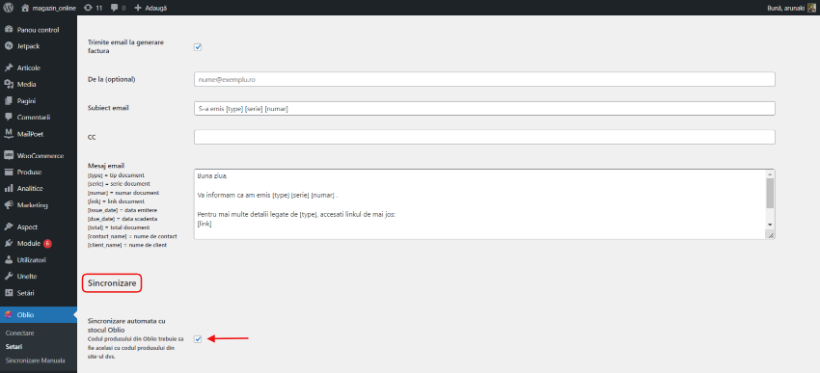Expand the Adaugă new content menu
Viewport: 820px width, 373px height.
click(151, 8)
